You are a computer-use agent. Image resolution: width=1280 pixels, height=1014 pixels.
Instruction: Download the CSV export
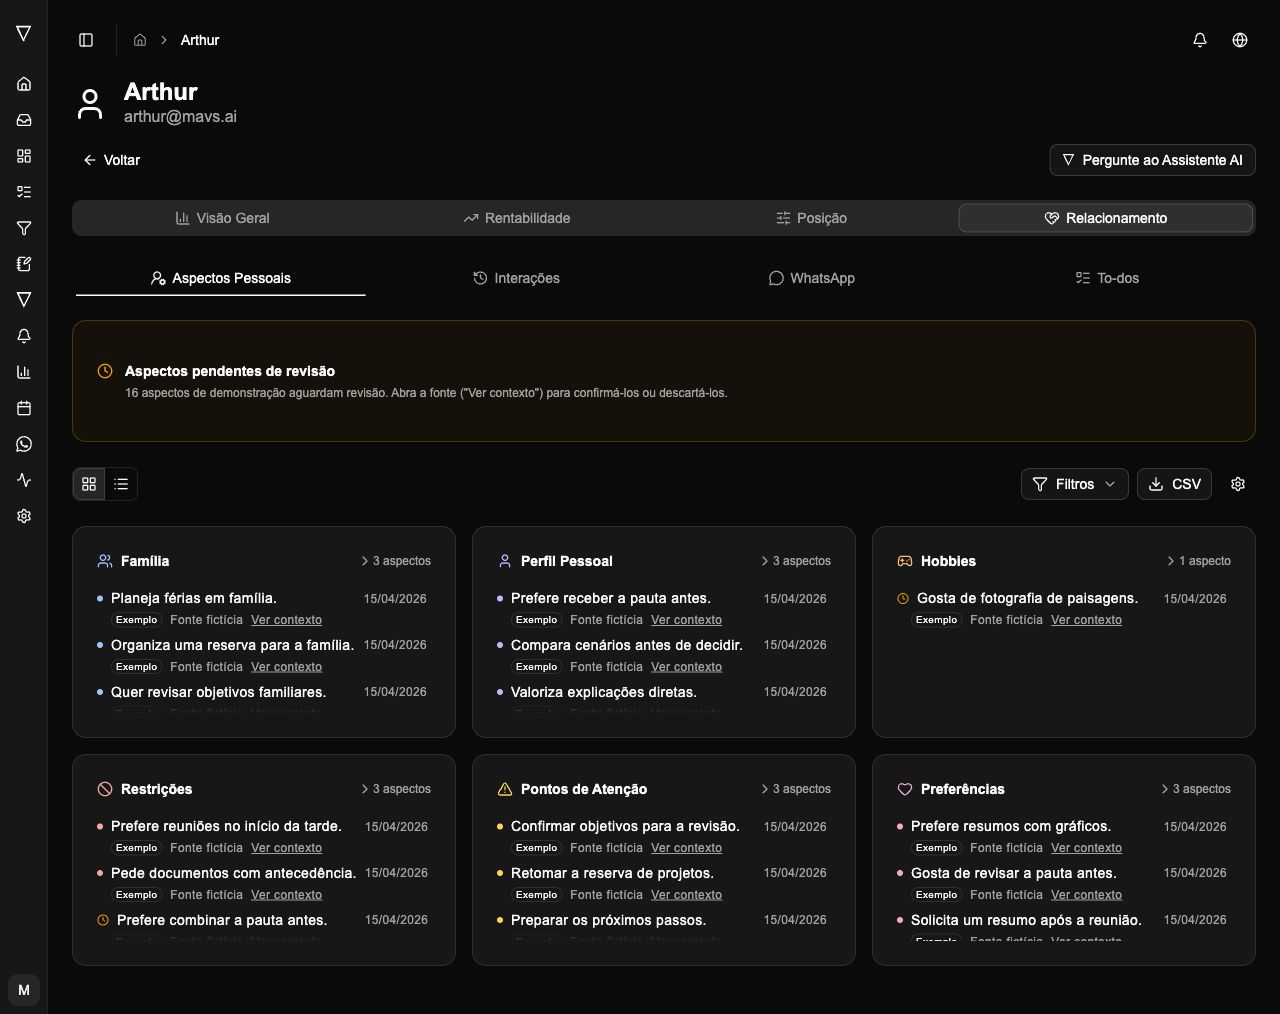click(1174, 484)
